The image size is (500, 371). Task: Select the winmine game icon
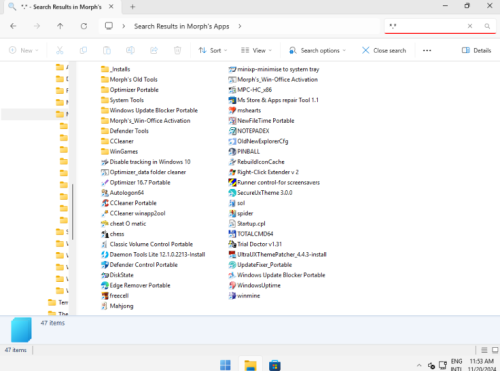coord(232,296)
